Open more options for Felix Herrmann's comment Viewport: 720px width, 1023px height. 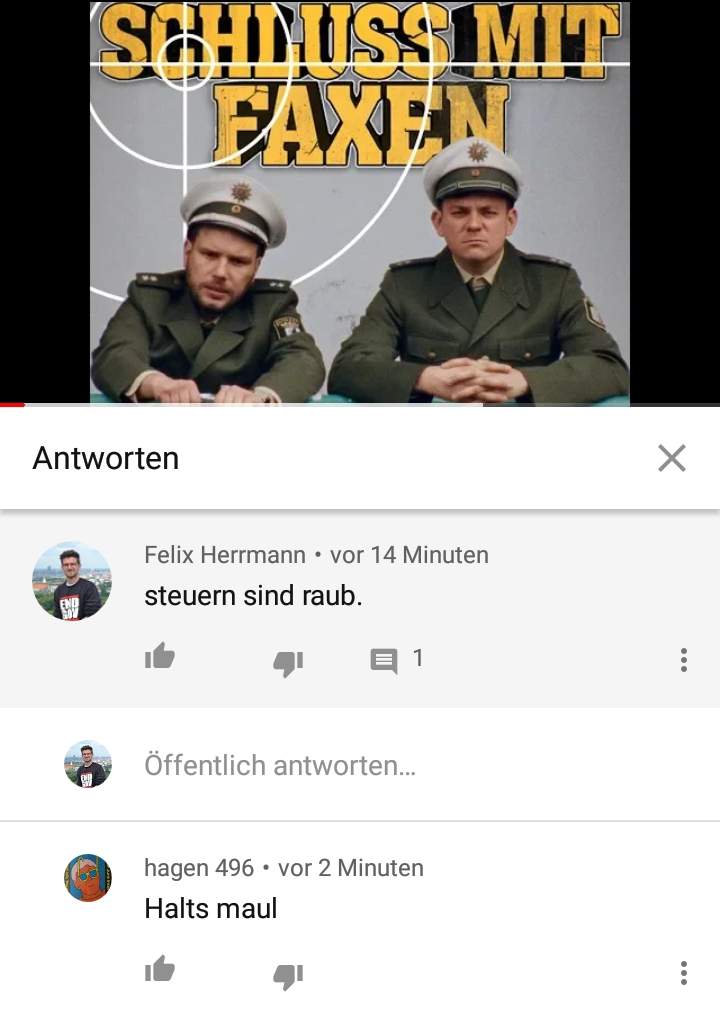[x=683, y=660]
